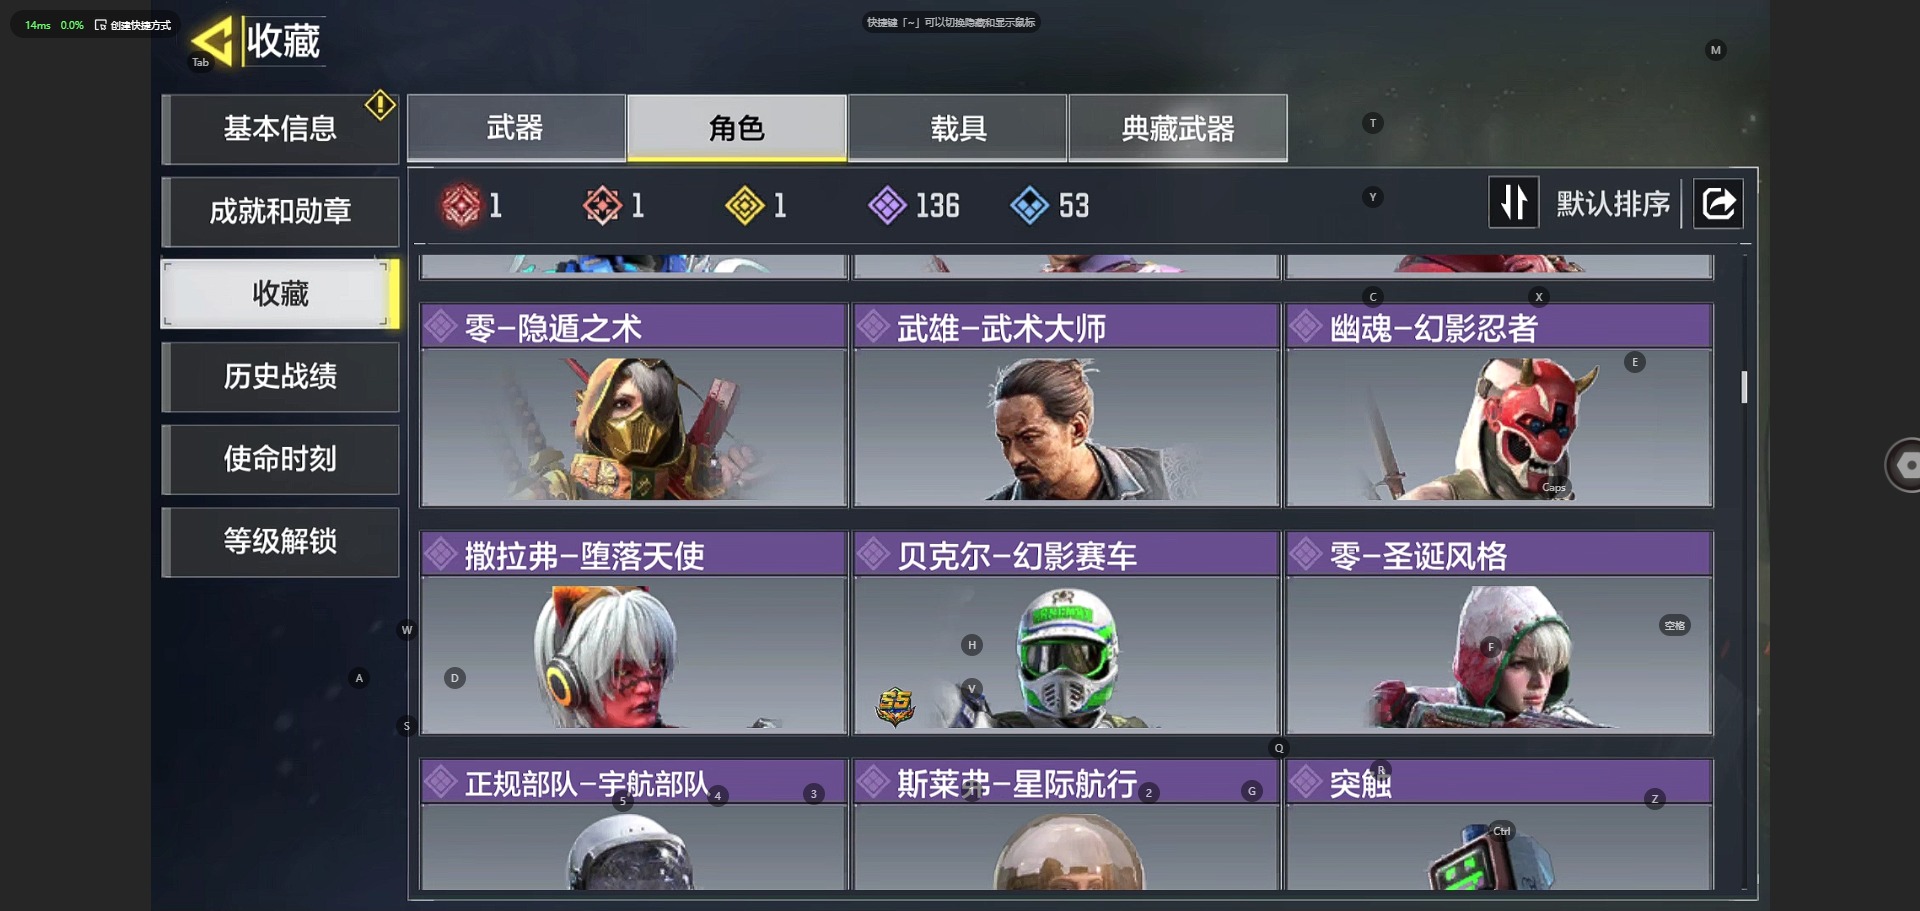
Task: Filter by yellow rarity diamond icon
Action: pos(744,206)
